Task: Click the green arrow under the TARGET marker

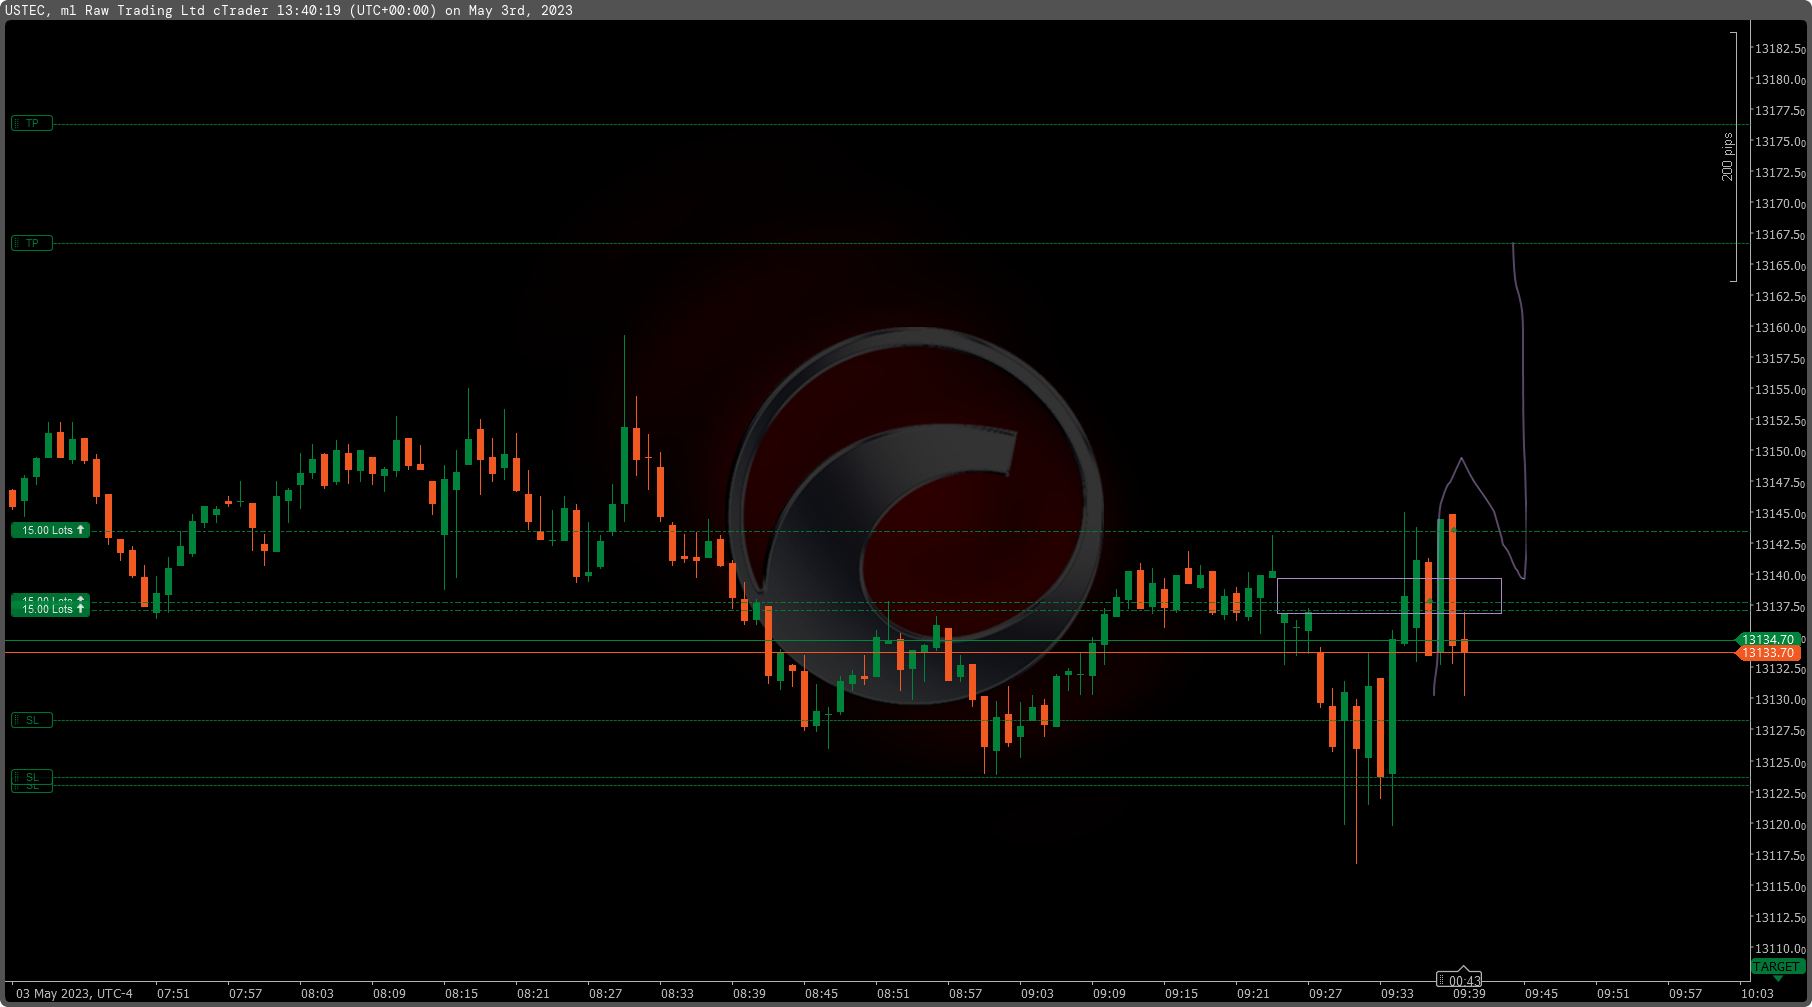Action: (1779, 980)
